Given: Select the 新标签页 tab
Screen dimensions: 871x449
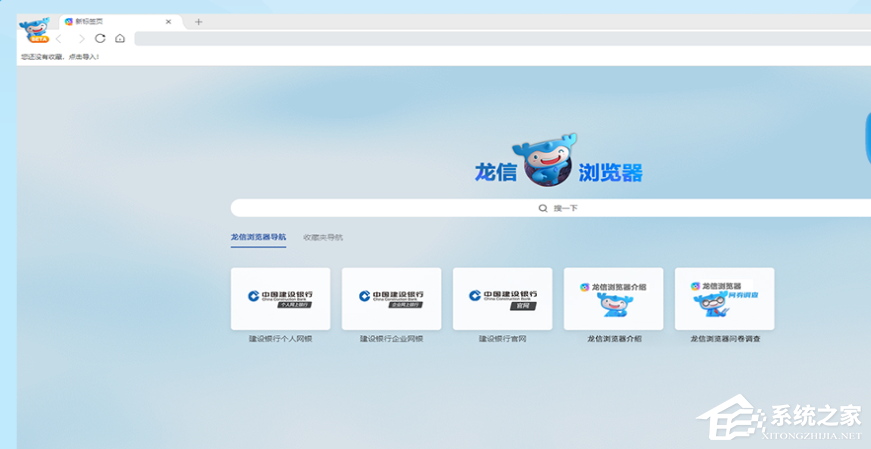Looking at the screenshot, I should (122, 22).
